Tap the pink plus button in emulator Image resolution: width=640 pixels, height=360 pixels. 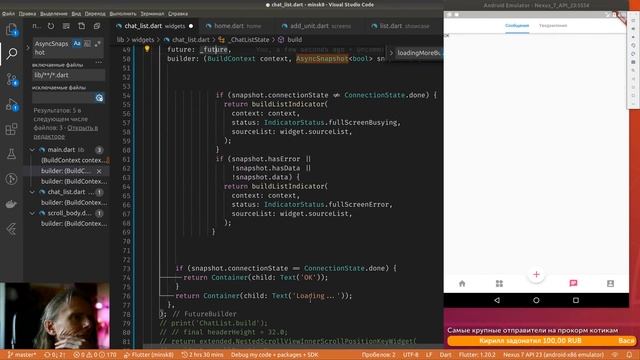tap(536, 274)
